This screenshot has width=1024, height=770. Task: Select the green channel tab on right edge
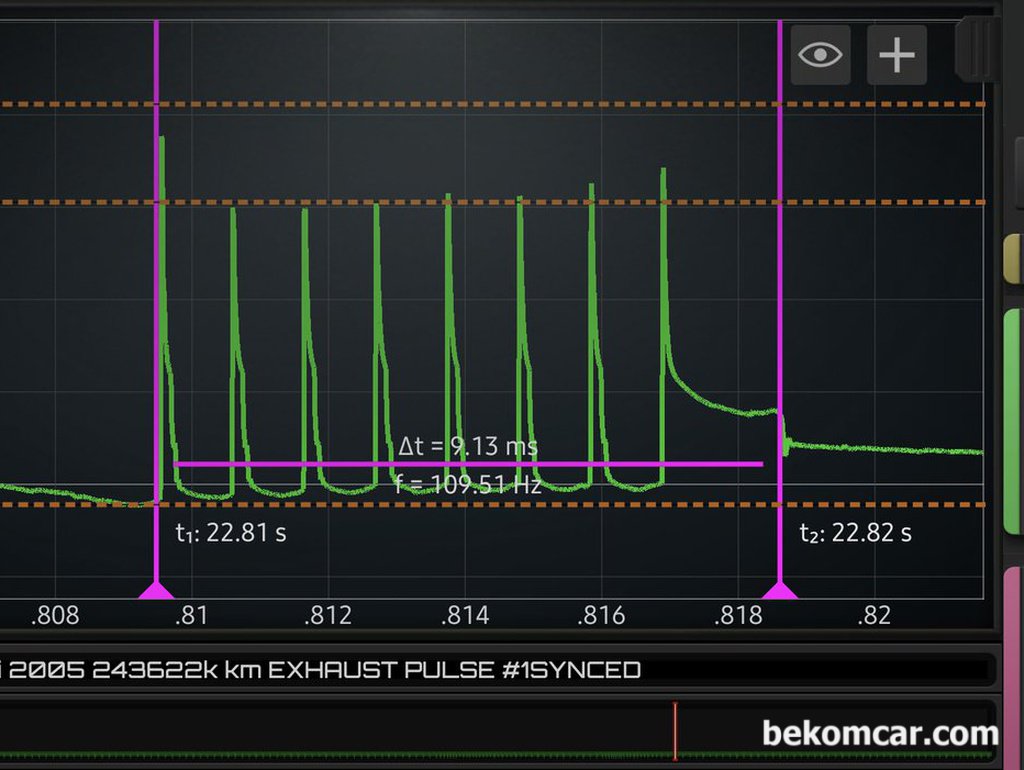pyautogui.click(x=1012, y=420)
